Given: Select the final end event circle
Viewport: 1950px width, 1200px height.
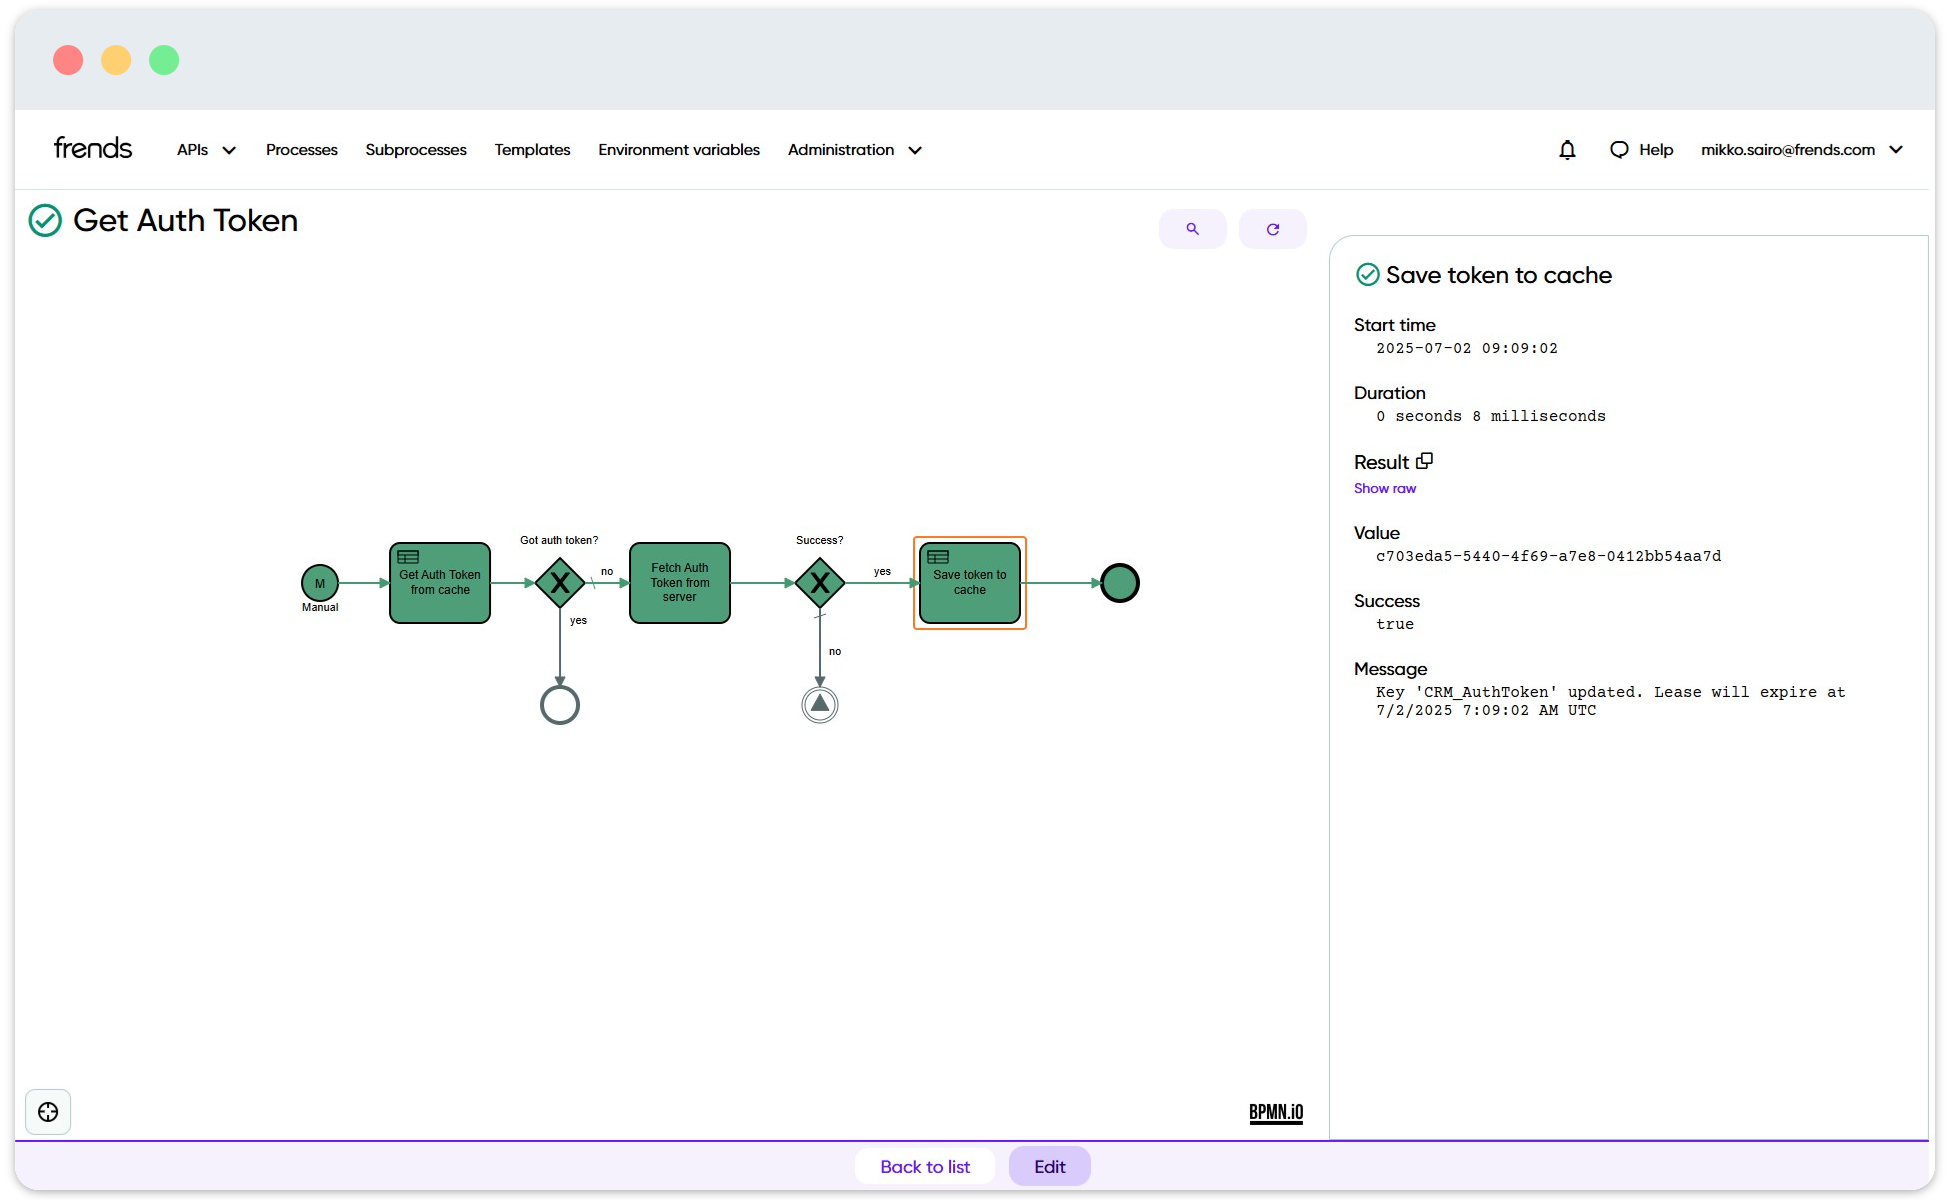Looking at the screenshot, I should click(x=1119, y=583).
